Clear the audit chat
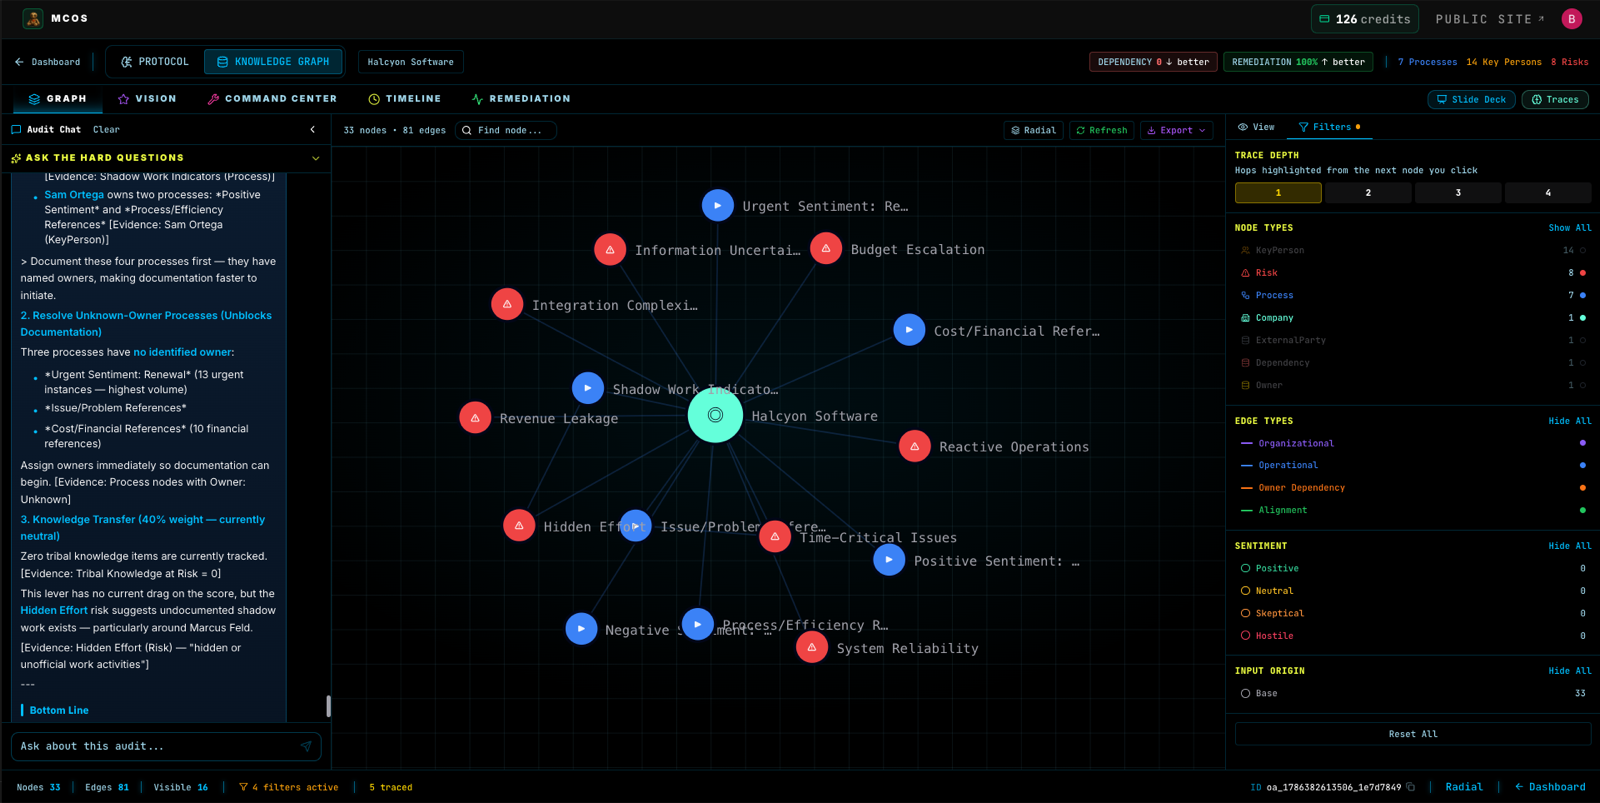Image resolution: width=1600 pixels, height=803 pixels. point(106,129)
